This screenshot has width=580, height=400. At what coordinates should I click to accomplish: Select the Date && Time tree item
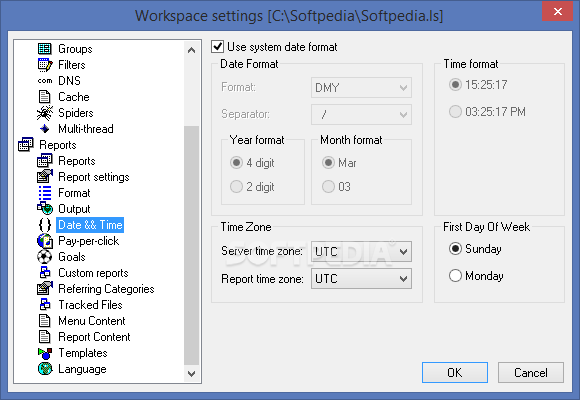pyautogui.click(x=90, y=225)
